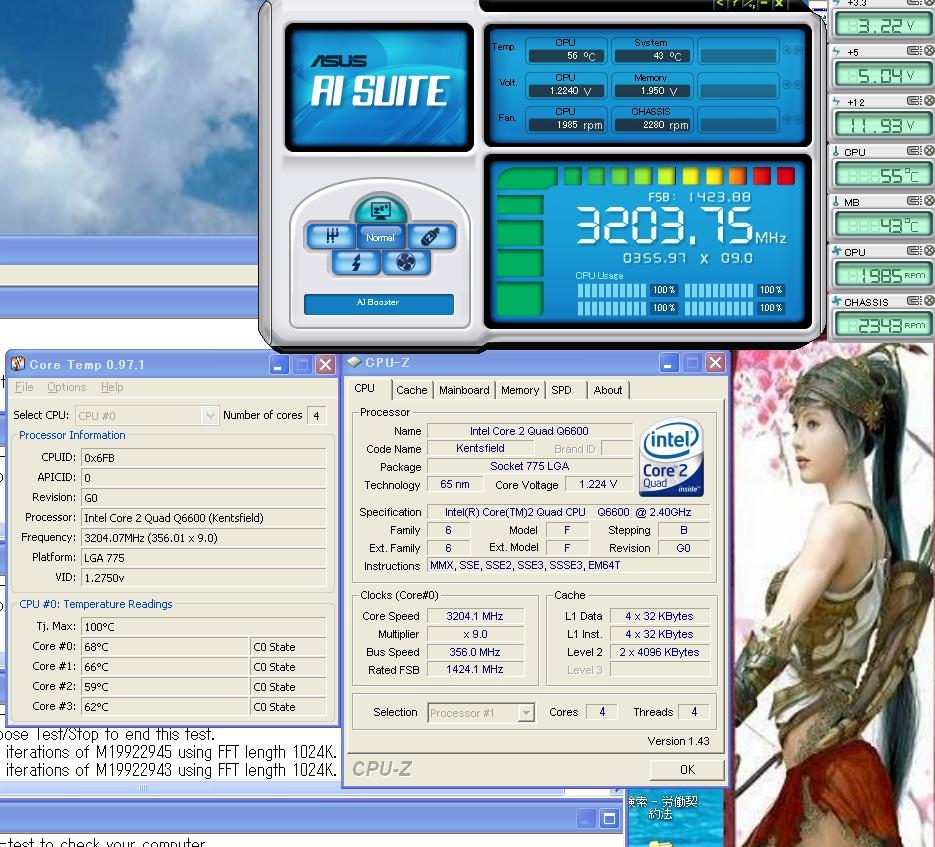This screenshot has height=847, width=935.
Task: Click the Core Voltage value field
Action: point(598,485)
